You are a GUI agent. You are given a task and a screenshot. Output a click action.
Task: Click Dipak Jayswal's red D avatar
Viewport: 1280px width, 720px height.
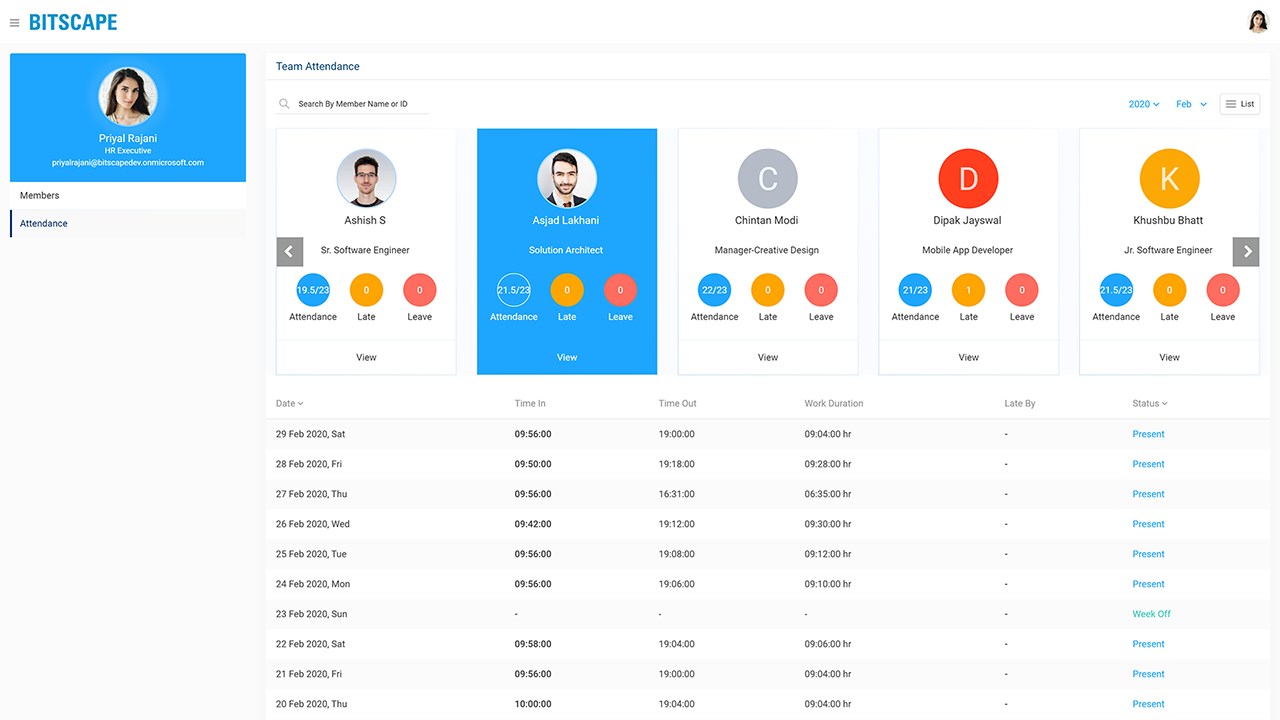968,179
